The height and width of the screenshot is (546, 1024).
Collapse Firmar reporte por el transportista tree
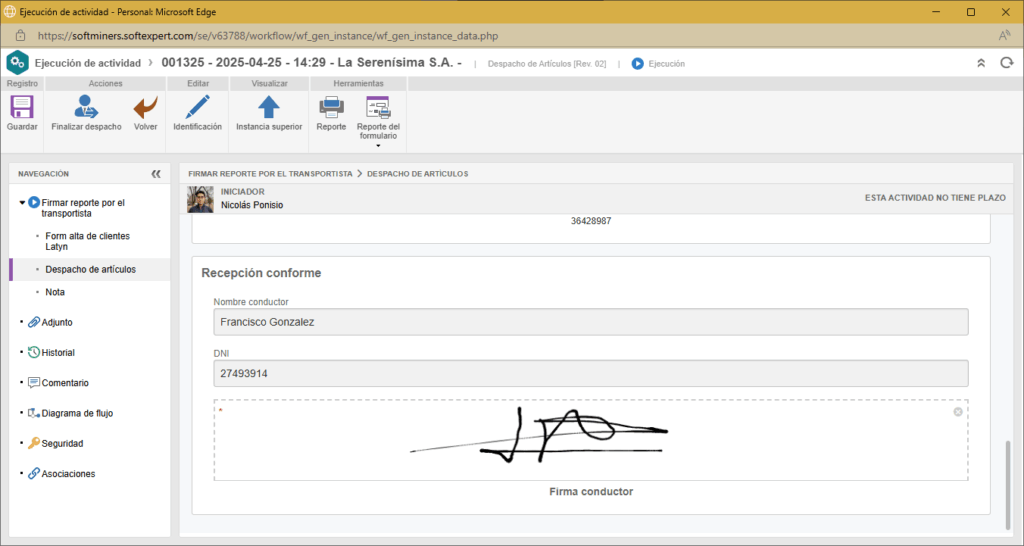pyautogui.click(x=22, y=202)
